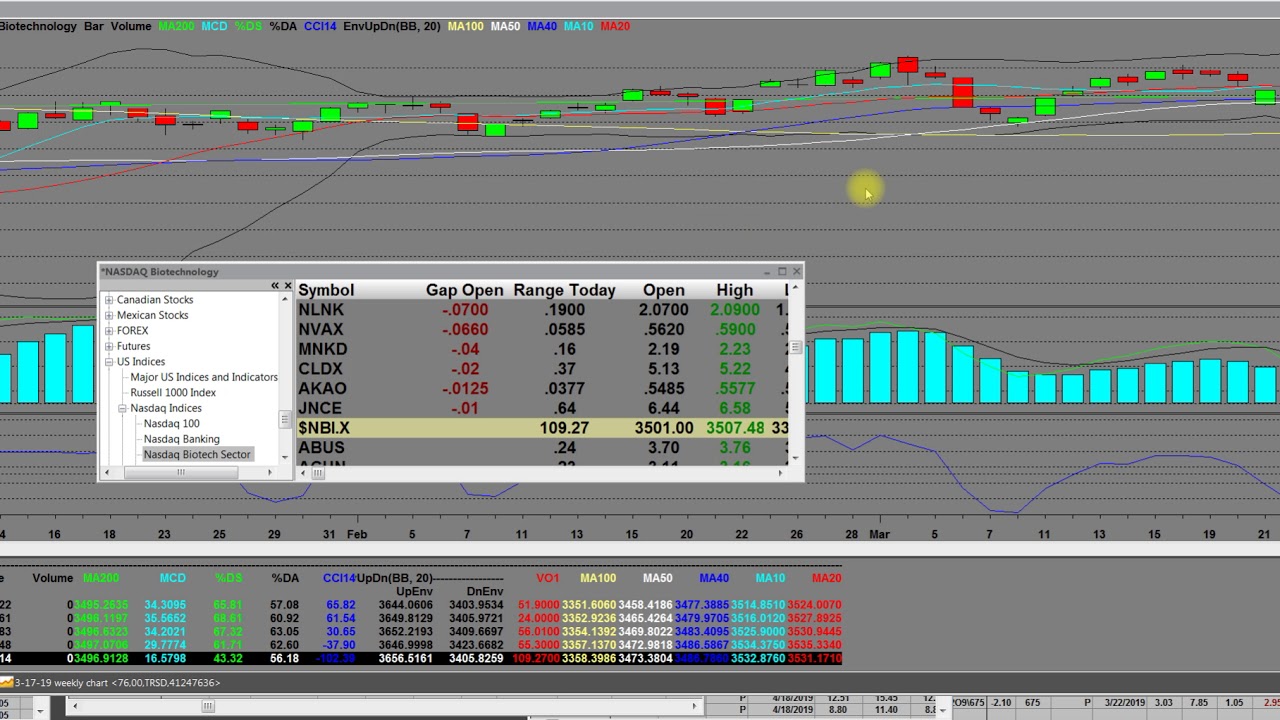Sort by Gap Open column header

coord(464,290)
